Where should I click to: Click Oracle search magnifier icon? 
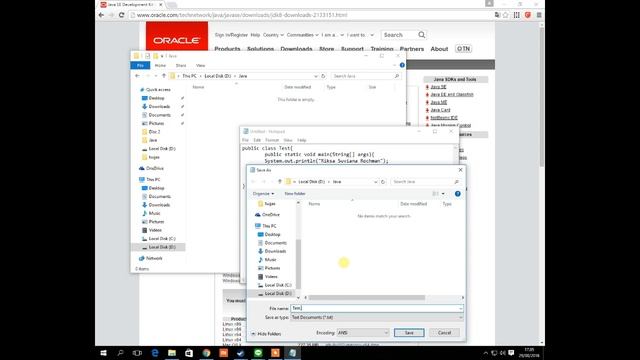(x=422, y=35)
